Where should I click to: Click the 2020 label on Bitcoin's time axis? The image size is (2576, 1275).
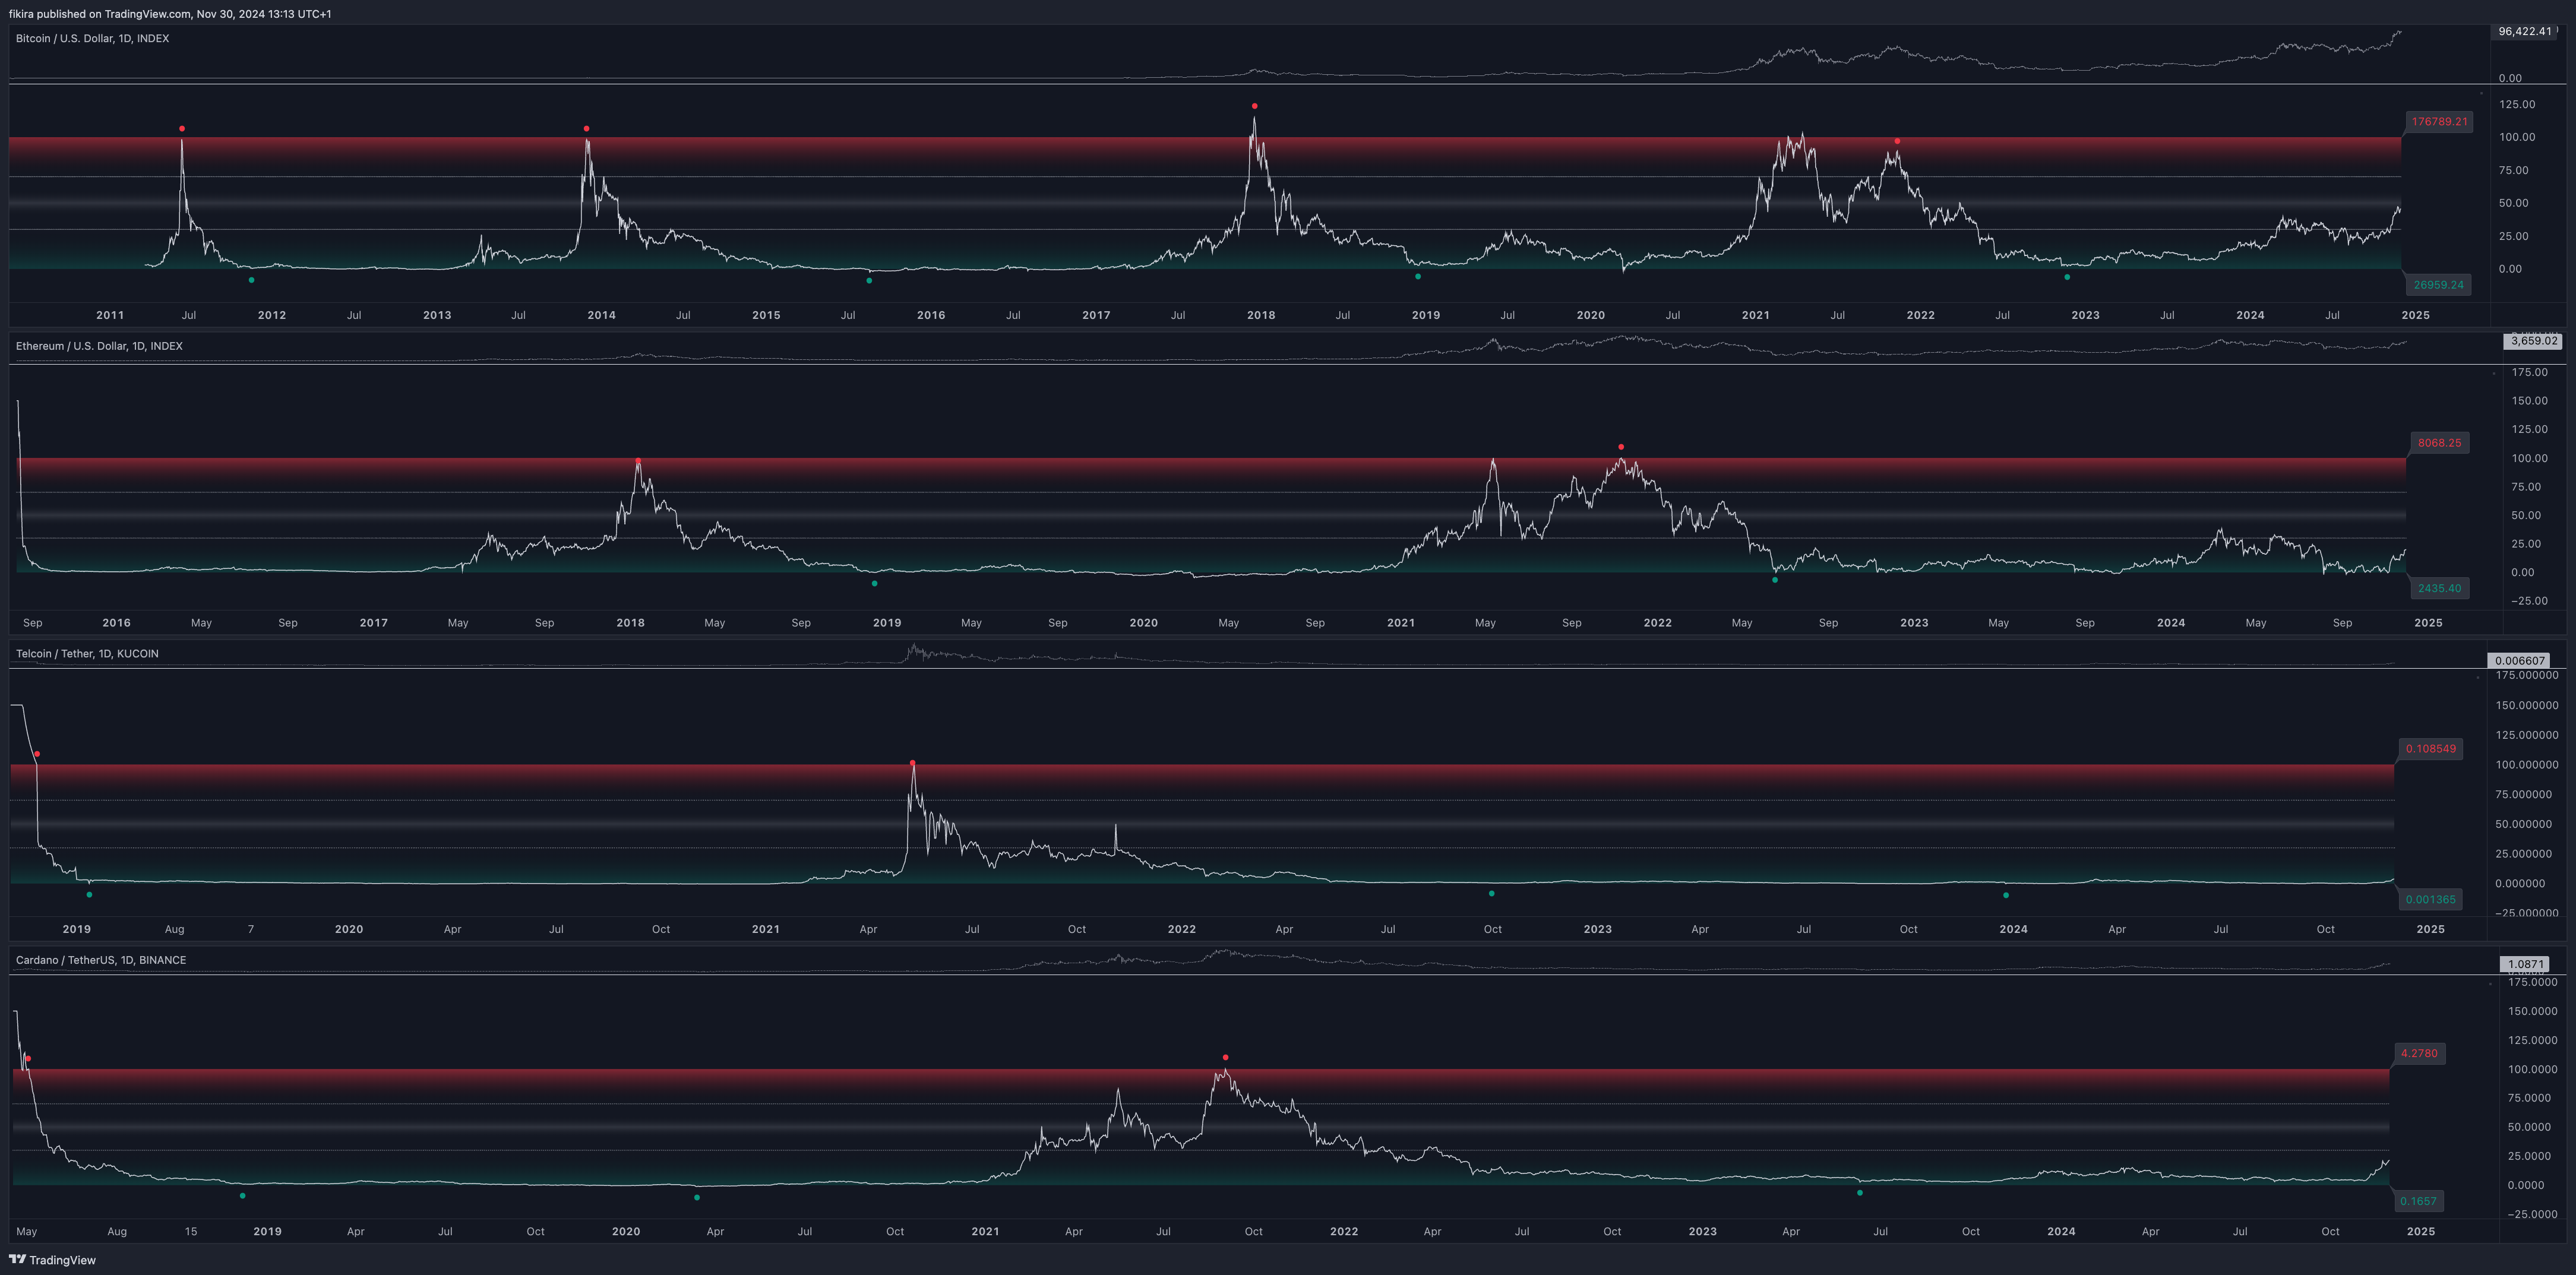click(x=1590, y=315)
